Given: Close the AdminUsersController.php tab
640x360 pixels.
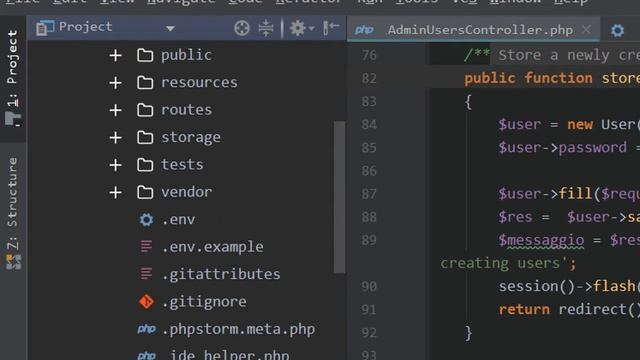Looking at the screenshot, I should point(586,29).
